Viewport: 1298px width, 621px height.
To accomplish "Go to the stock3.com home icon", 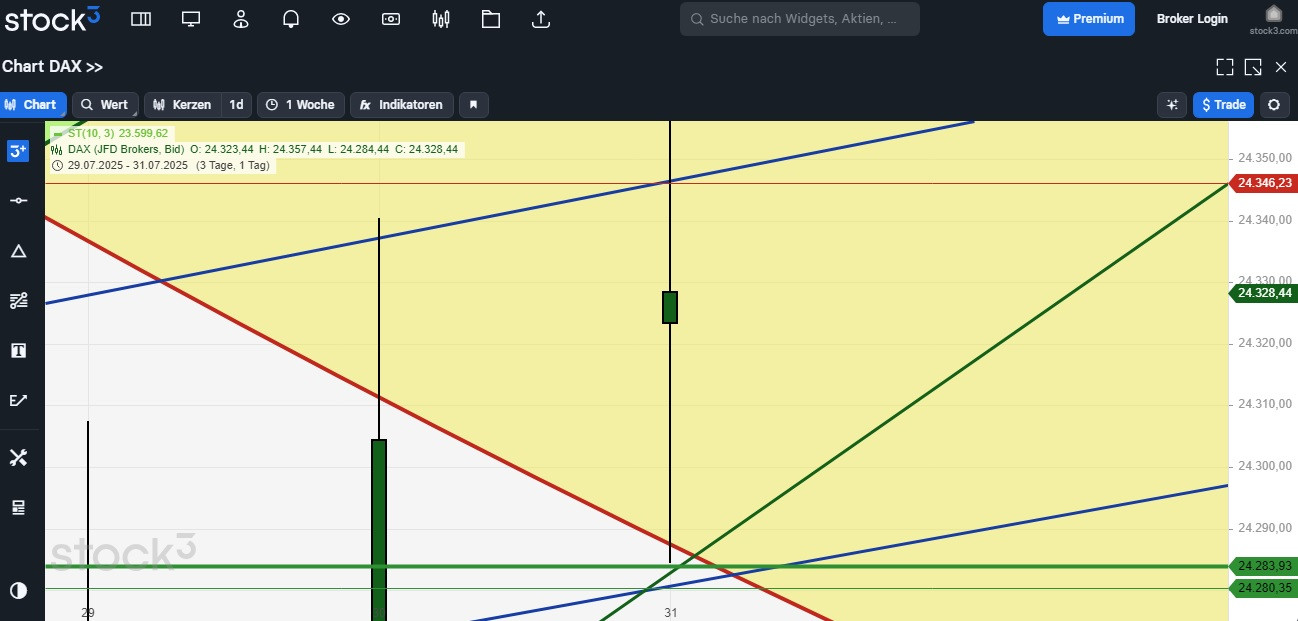I will [x=1273, y=19].
